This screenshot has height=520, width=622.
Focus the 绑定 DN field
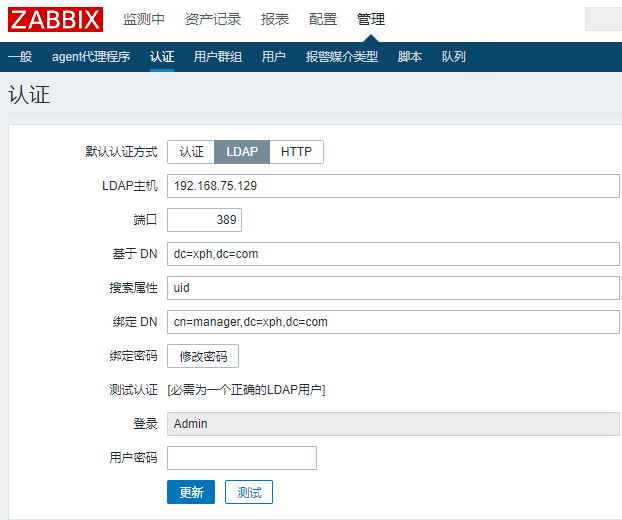[393, 322]
